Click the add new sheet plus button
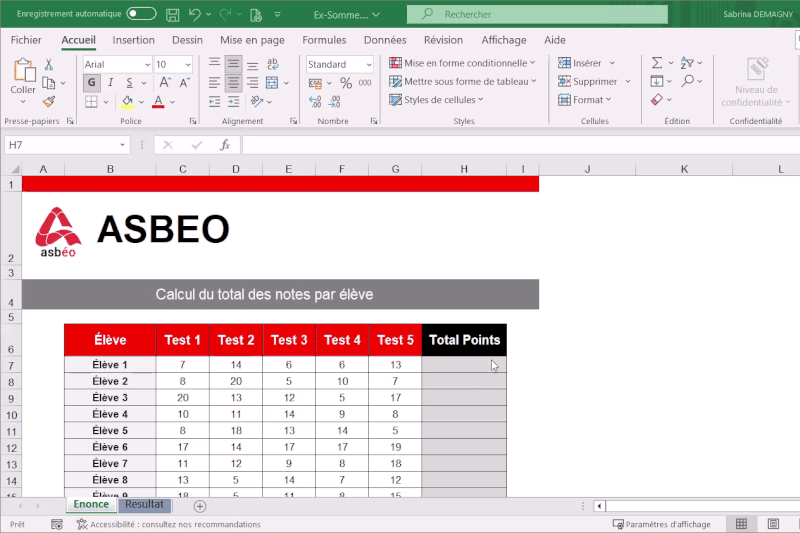Viewport: 800px width, 533px height. click(199, 506)
